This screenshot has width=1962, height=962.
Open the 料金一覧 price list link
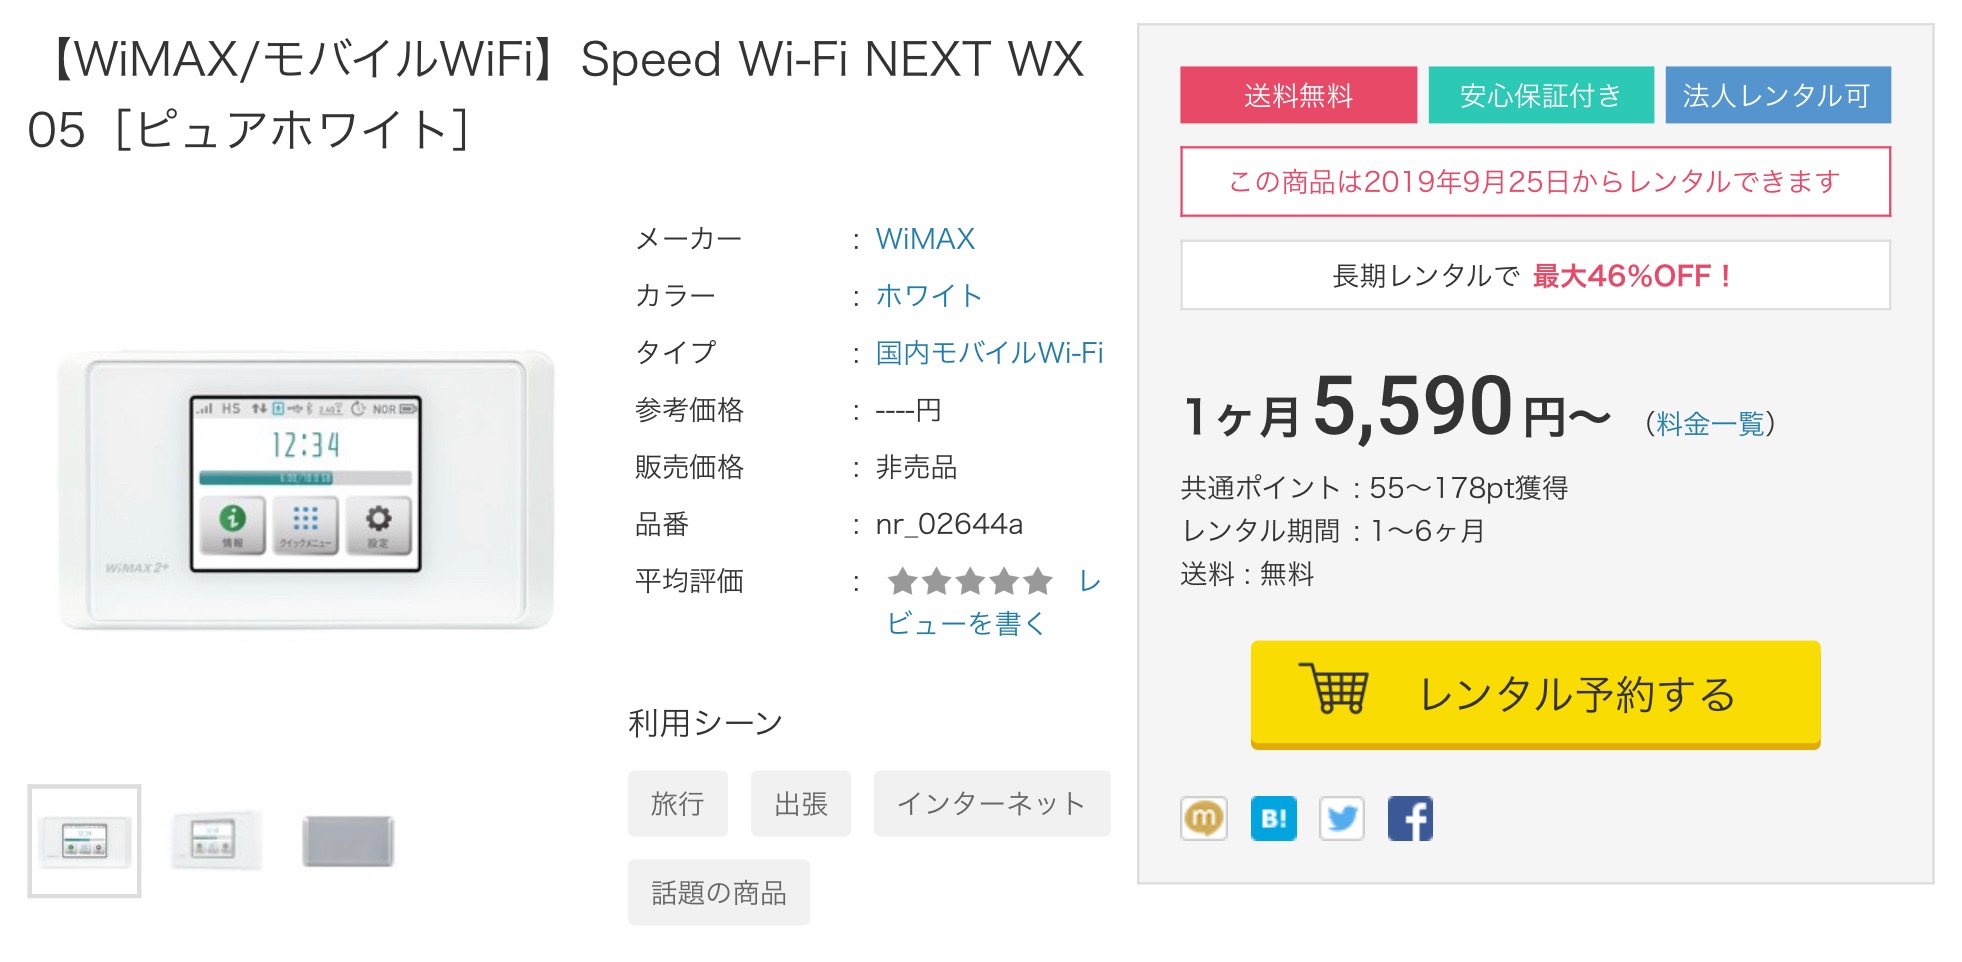1710,424
